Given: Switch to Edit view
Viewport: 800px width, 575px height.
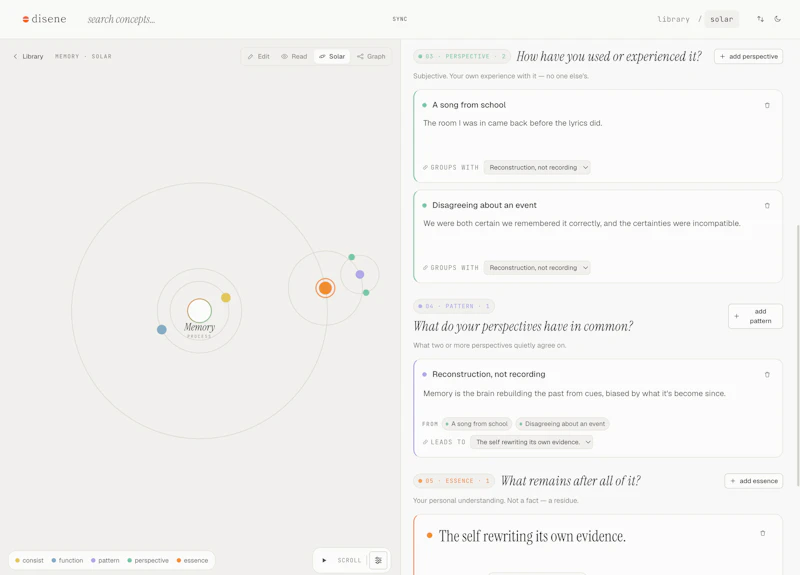Looking at the screenshot, I should pos(259,56).
